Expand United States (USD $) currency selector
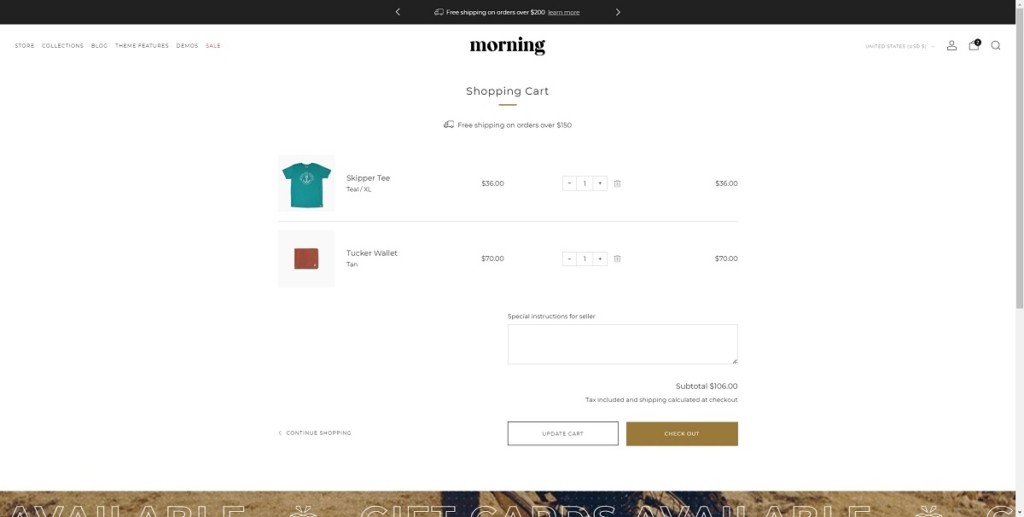This screenshot has width=1024, height=517. pos(899,46)
